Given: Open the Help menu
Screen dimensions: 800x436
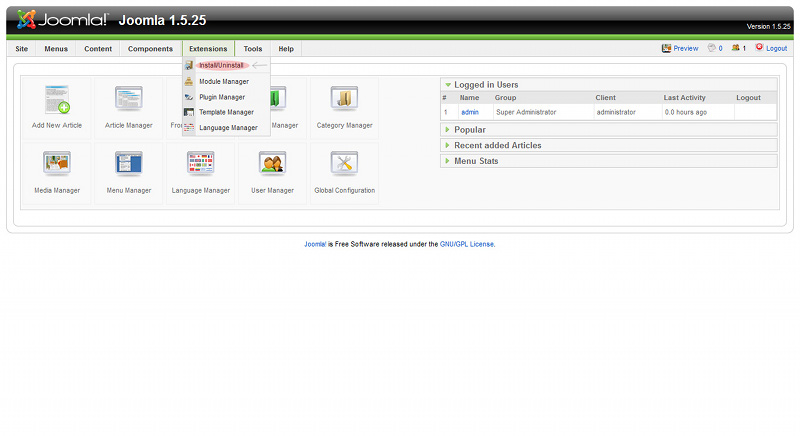Looking at the screenshot, I should click(x=286, y=49).
